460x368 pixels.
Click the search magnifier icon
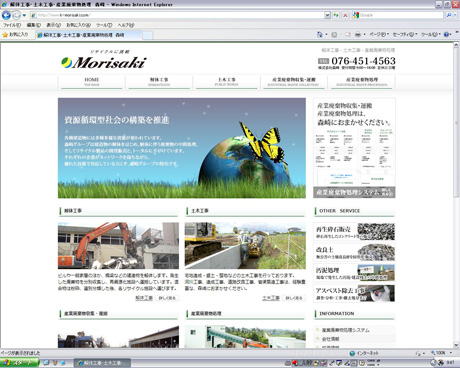pyautogui.click(x=449, y=15)
